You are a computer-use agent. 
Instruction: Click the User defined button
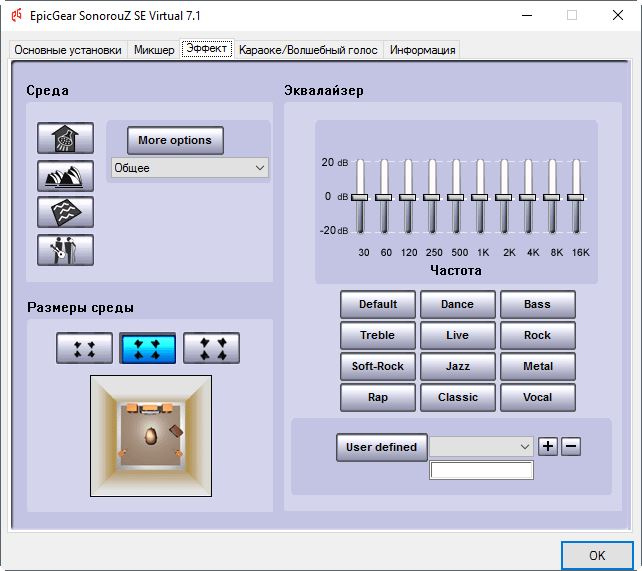click(x=382, y=447)
